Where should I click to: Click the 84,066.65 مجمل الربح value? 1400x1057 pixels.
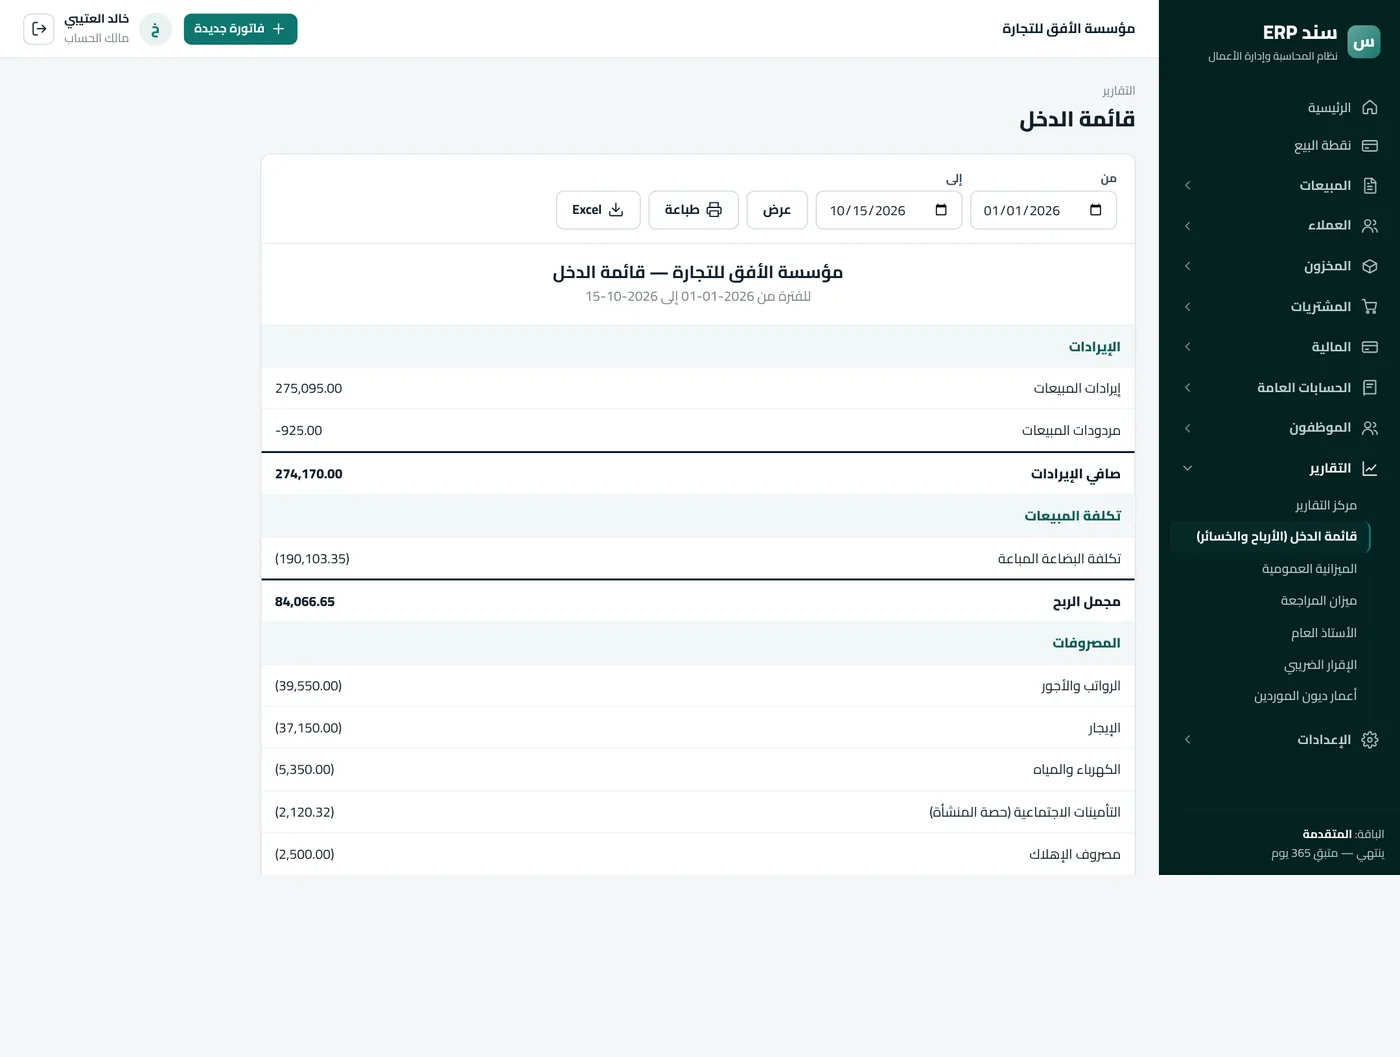pos(305,602)
